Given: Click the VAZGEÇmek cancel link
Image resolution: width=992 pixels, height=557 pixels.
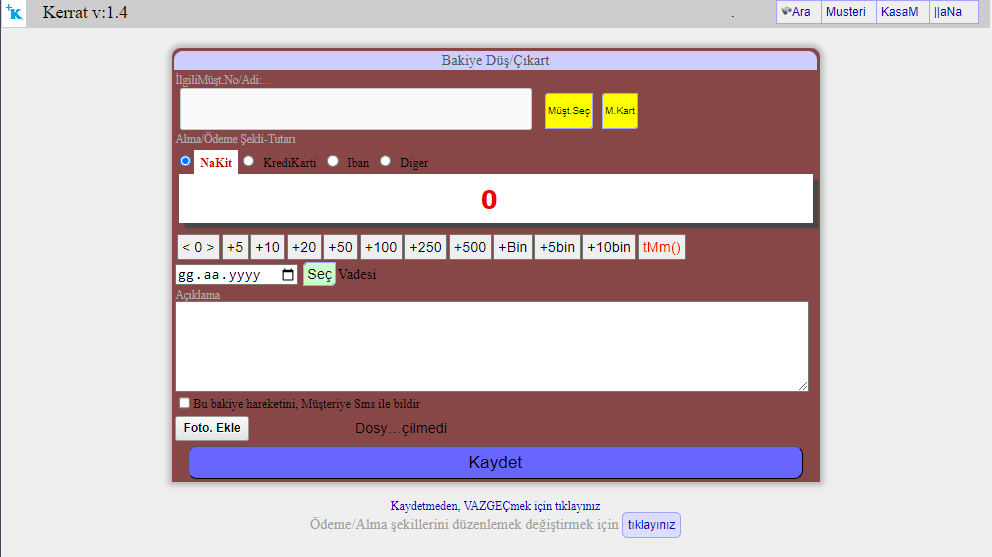Looking at the screenshot, I should (x=495, y=506).
